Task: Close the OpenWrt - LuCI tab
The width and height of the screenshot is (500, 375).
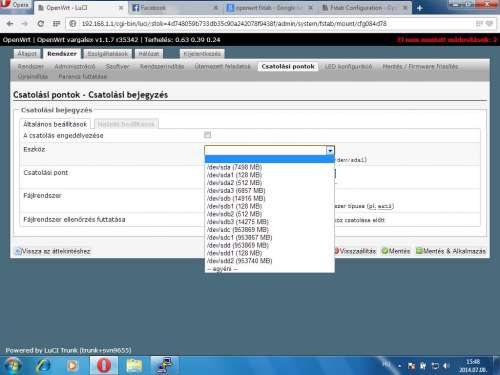Action: [121, 8]
